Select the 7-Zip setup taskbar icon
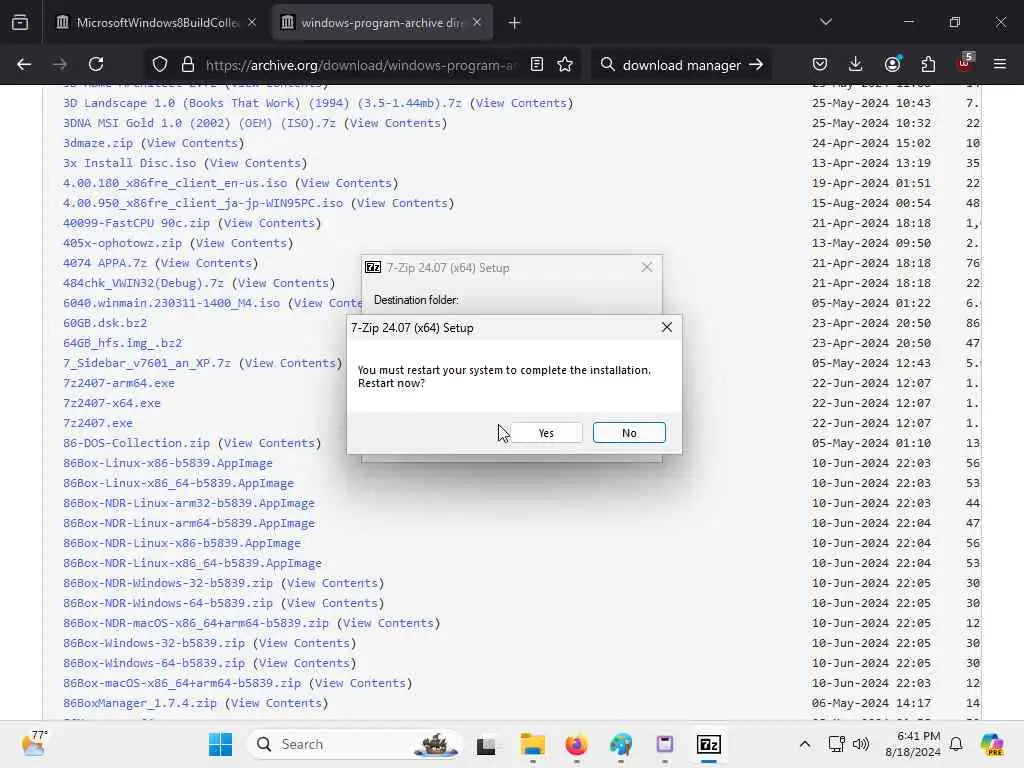Screen dimensions: 1024x768 709,744
